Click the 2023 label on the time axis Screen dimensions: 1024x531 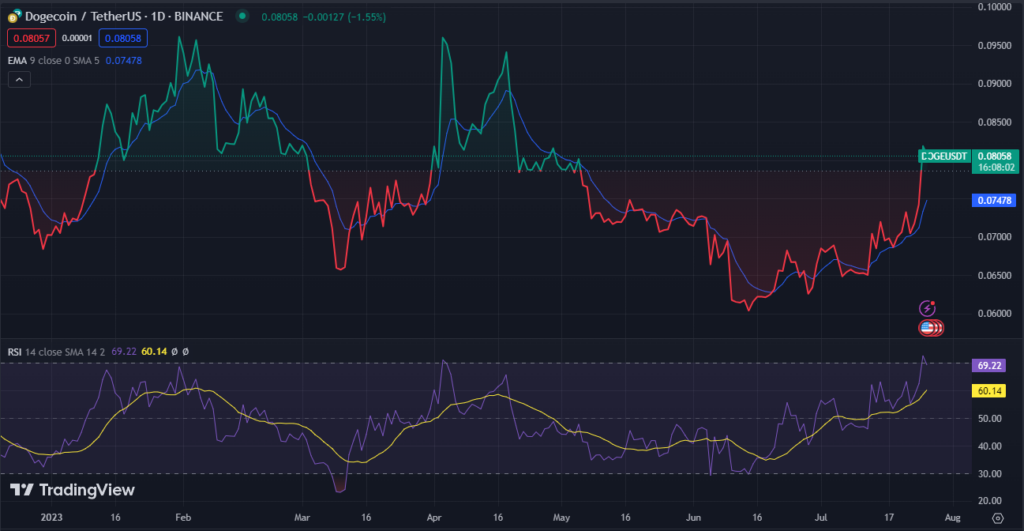pyautogui.click(x=52, y=517)
